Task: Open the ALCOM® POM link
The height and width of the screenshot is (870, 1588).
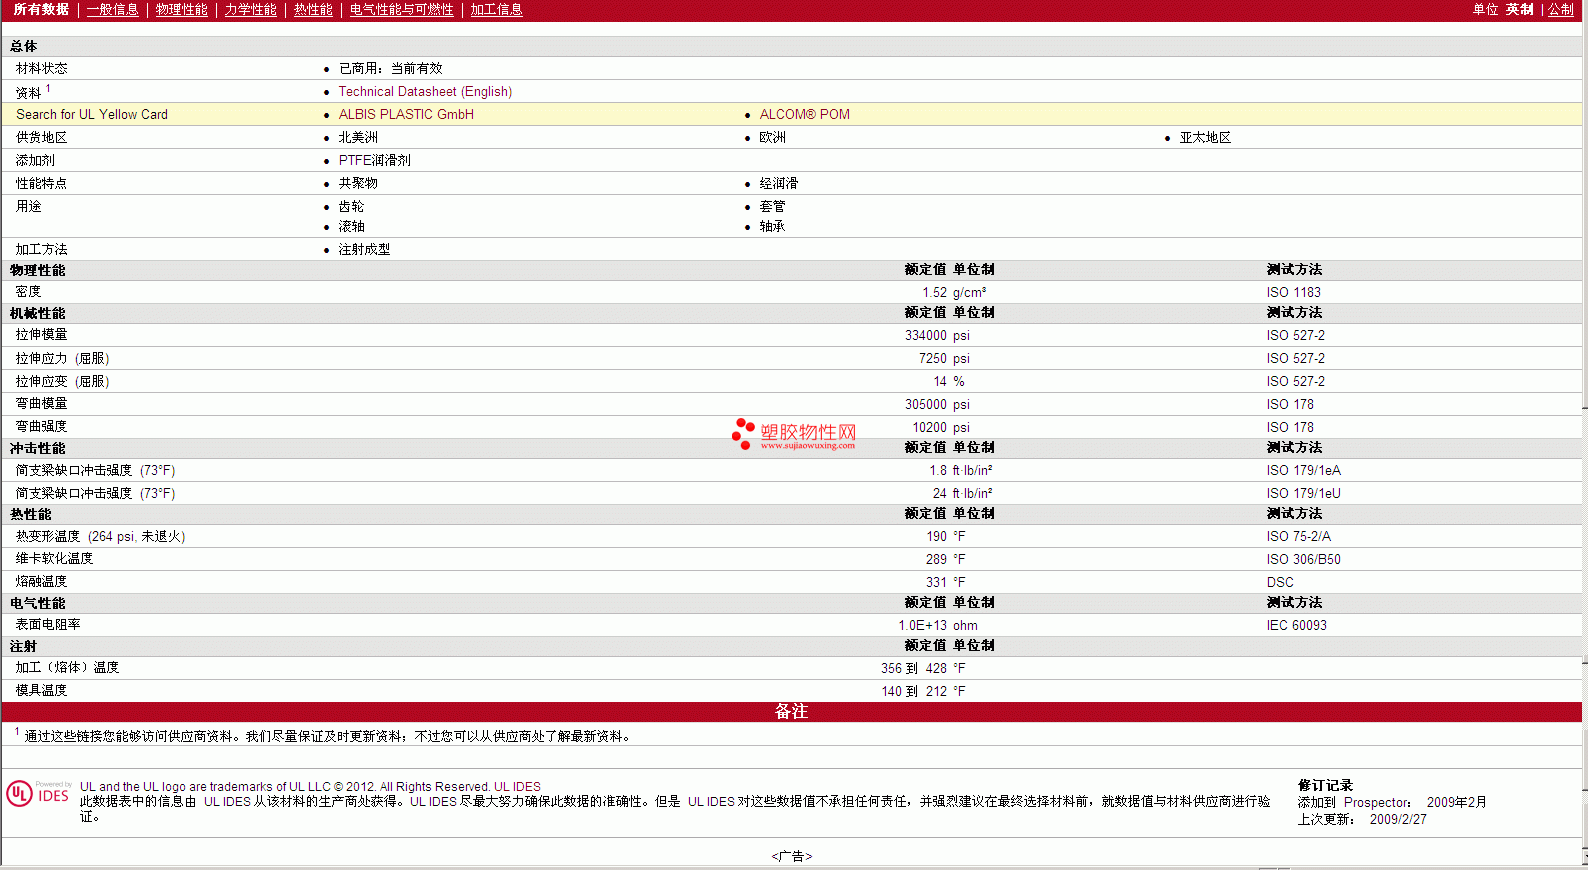Action: coord(804,114)
